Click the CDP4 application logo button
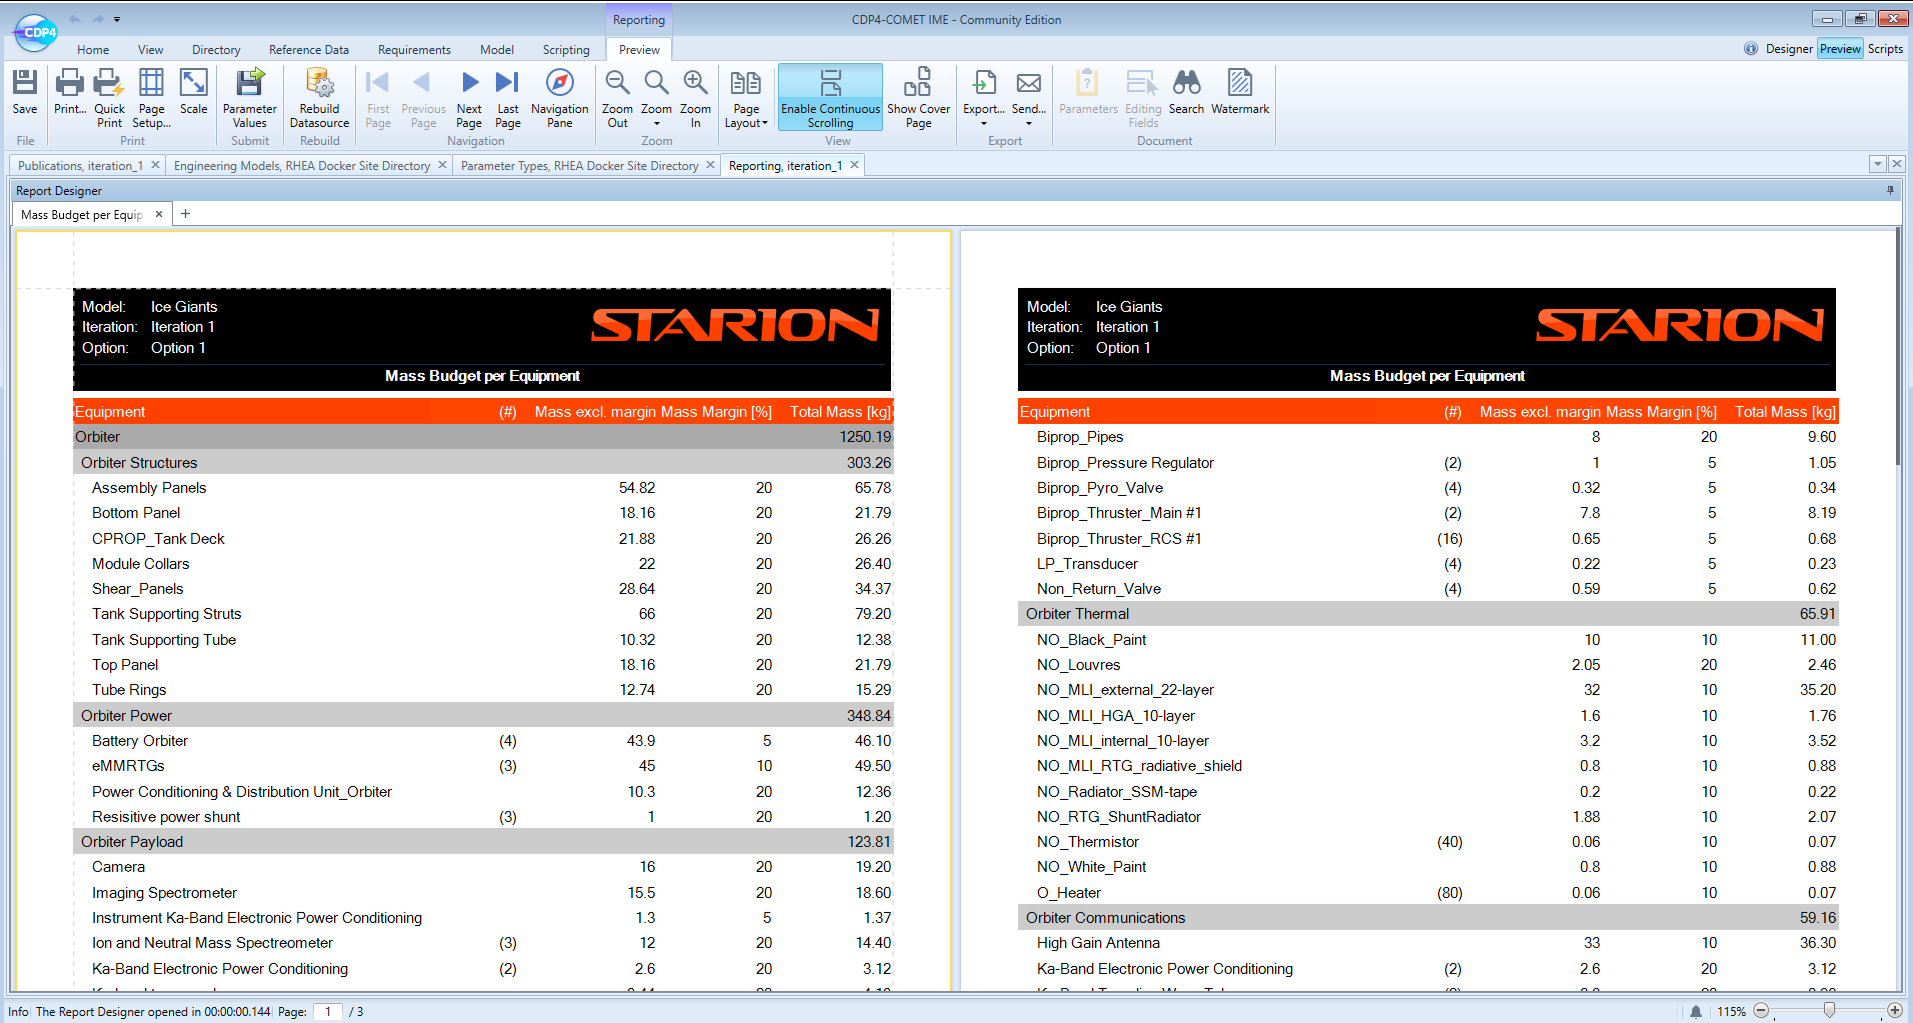1913x1023 pixels. 37,33
